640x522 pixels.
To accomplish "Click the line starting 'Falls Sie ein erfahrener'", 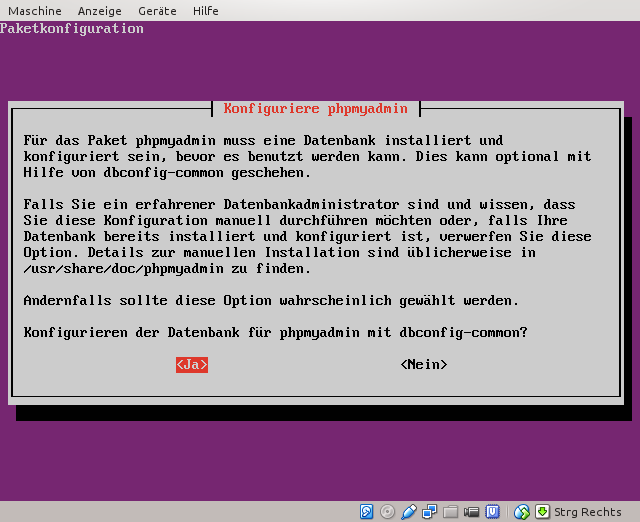I will click(299, 204).
